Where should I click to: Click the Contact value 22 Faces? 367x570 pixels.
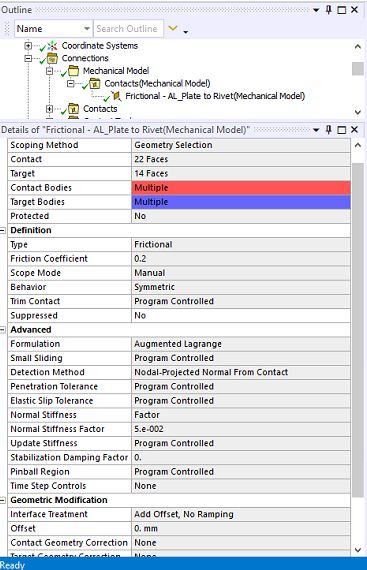pyautogui.click(x=241, y=159)
